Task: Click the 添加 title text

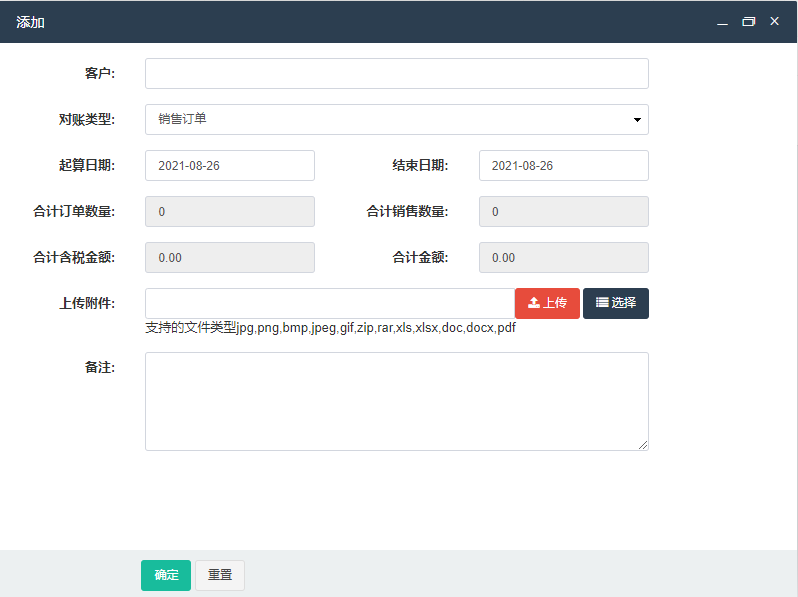Action: click(x=31, y=22)
